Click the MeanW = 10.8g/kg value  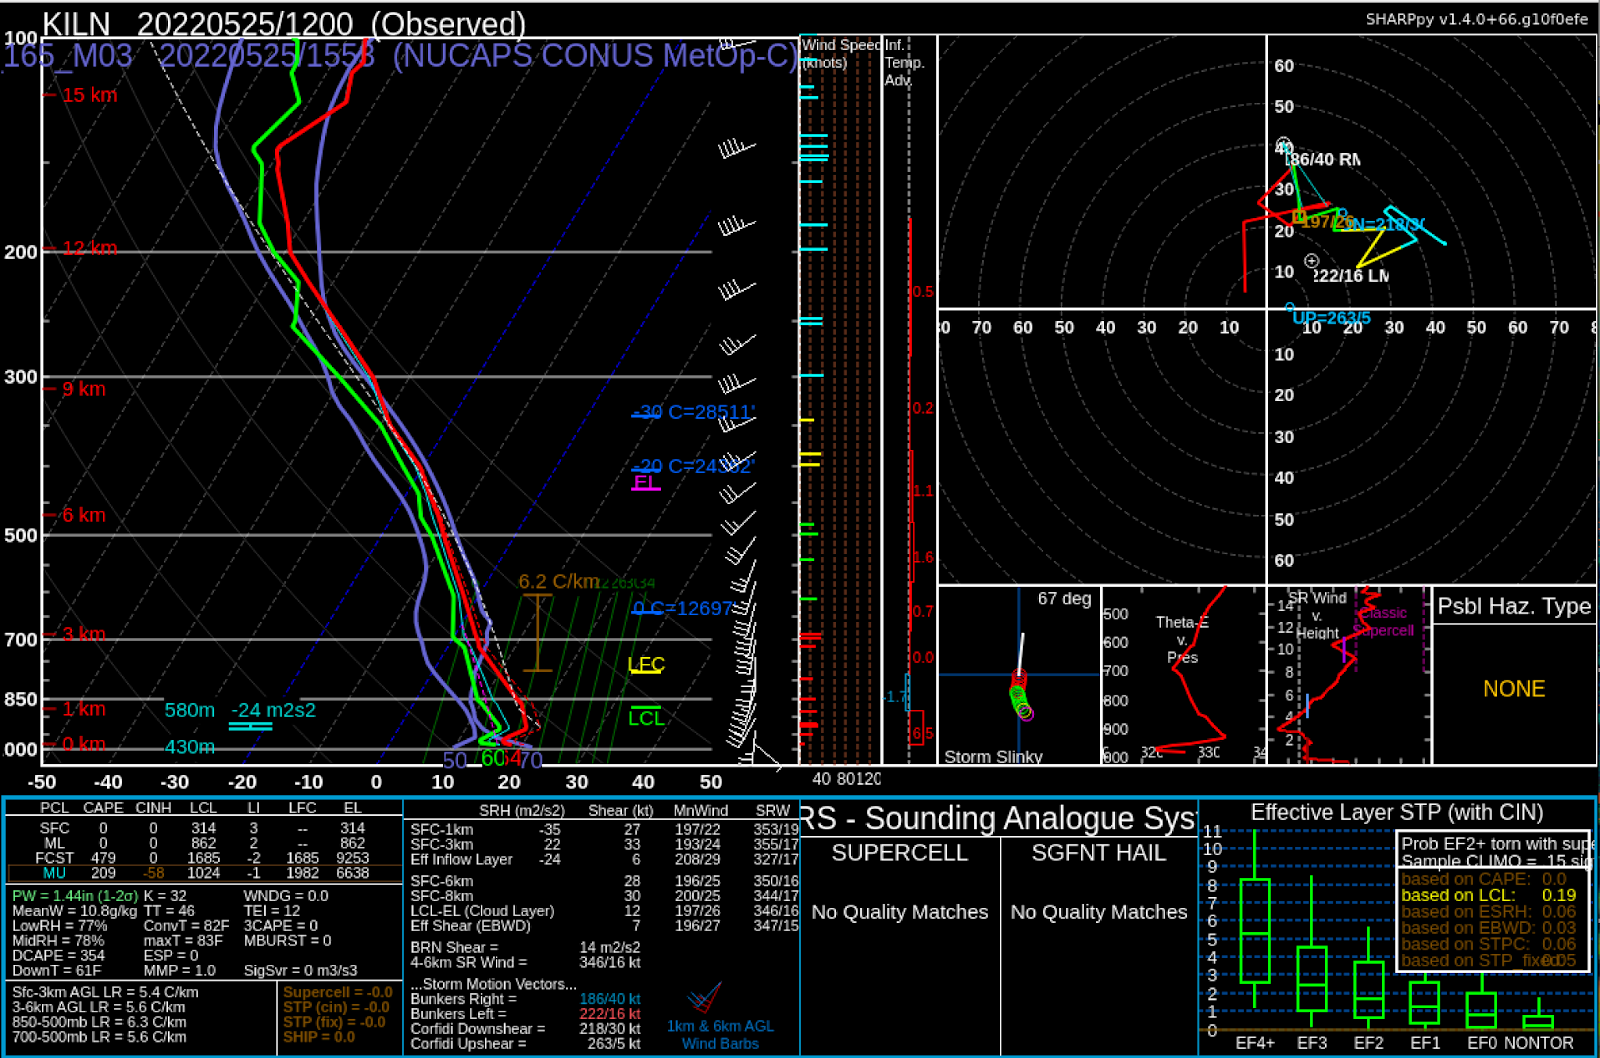tap(73, 911)
